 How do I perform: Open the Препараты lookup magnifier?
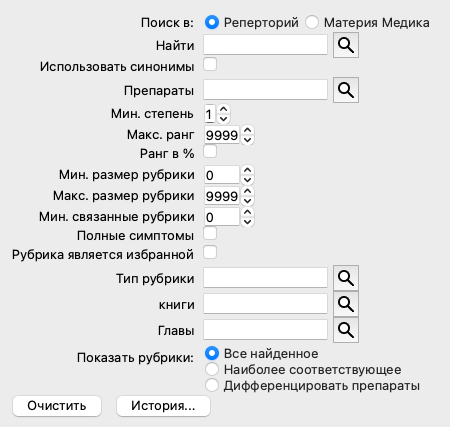pos(346,90)
